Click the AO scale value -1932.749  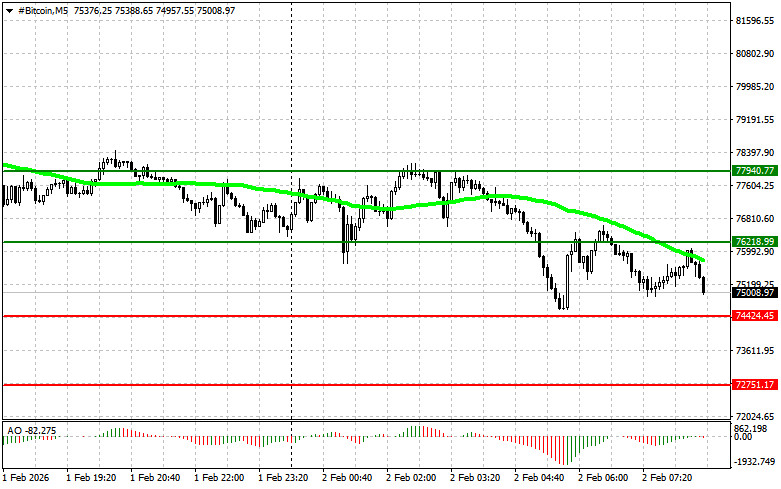[x=754, y=462]
